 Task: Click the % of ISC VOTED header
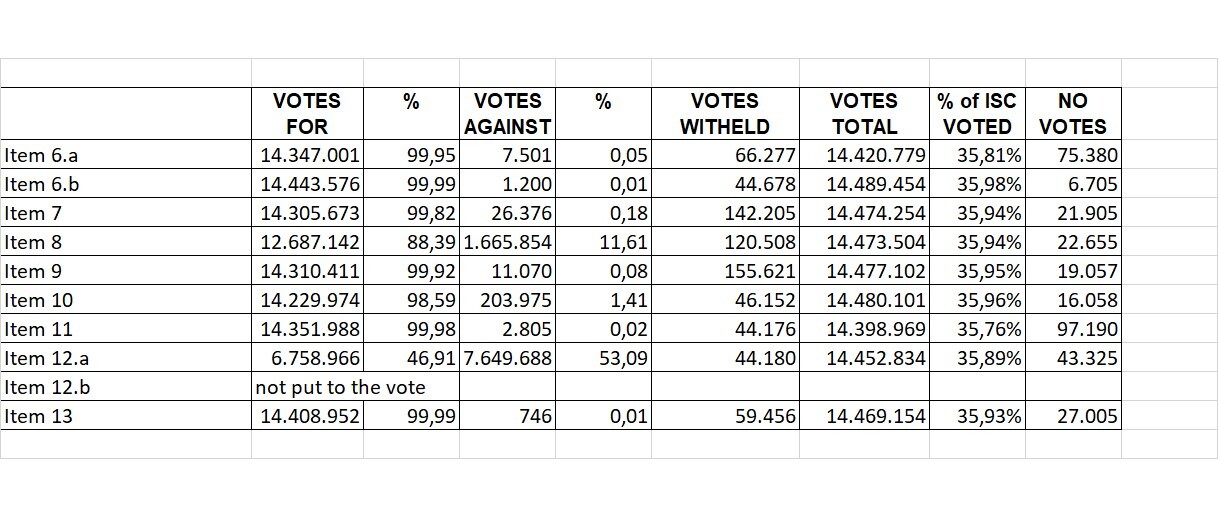977,114
